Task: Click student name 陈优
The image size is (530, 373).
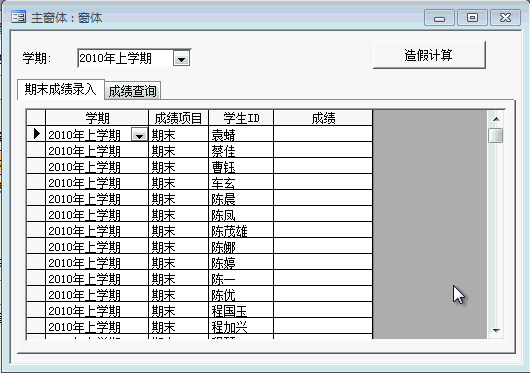Action: click(x=223, y=295)
